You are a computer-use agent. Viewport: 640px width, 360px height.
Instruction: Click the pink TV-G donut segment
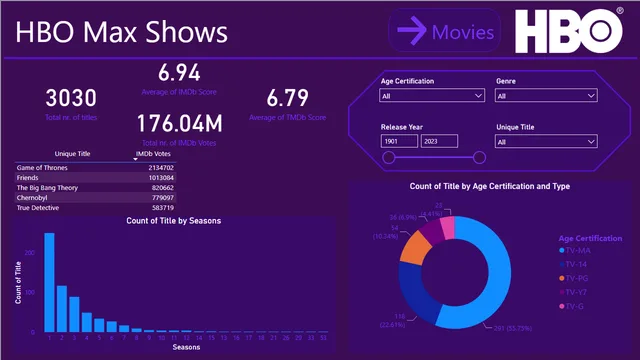(x=448, y=227)
